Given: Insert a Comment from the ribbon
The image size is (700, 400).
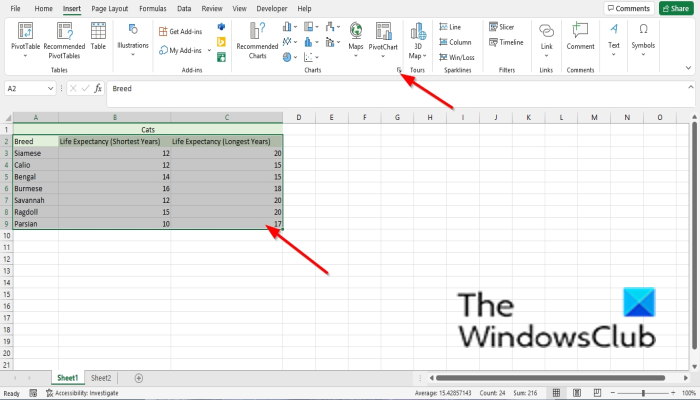Looking at the screenshot, I should [x=580, y=36].
